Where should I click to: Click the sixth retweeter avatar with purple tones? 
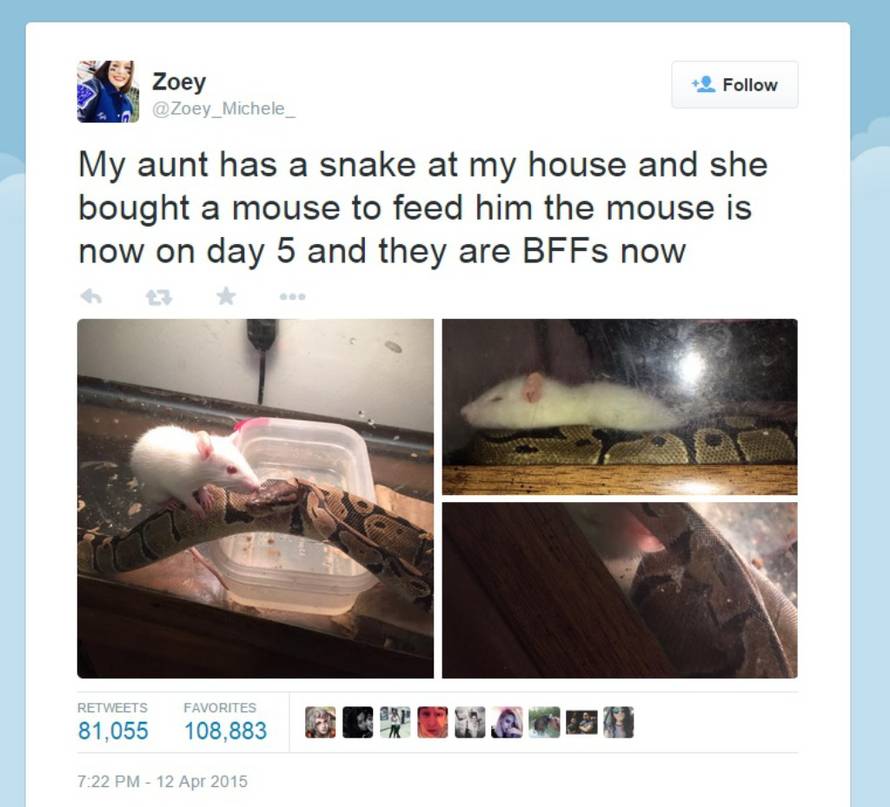pyautogui.click(x=507, y=722)
